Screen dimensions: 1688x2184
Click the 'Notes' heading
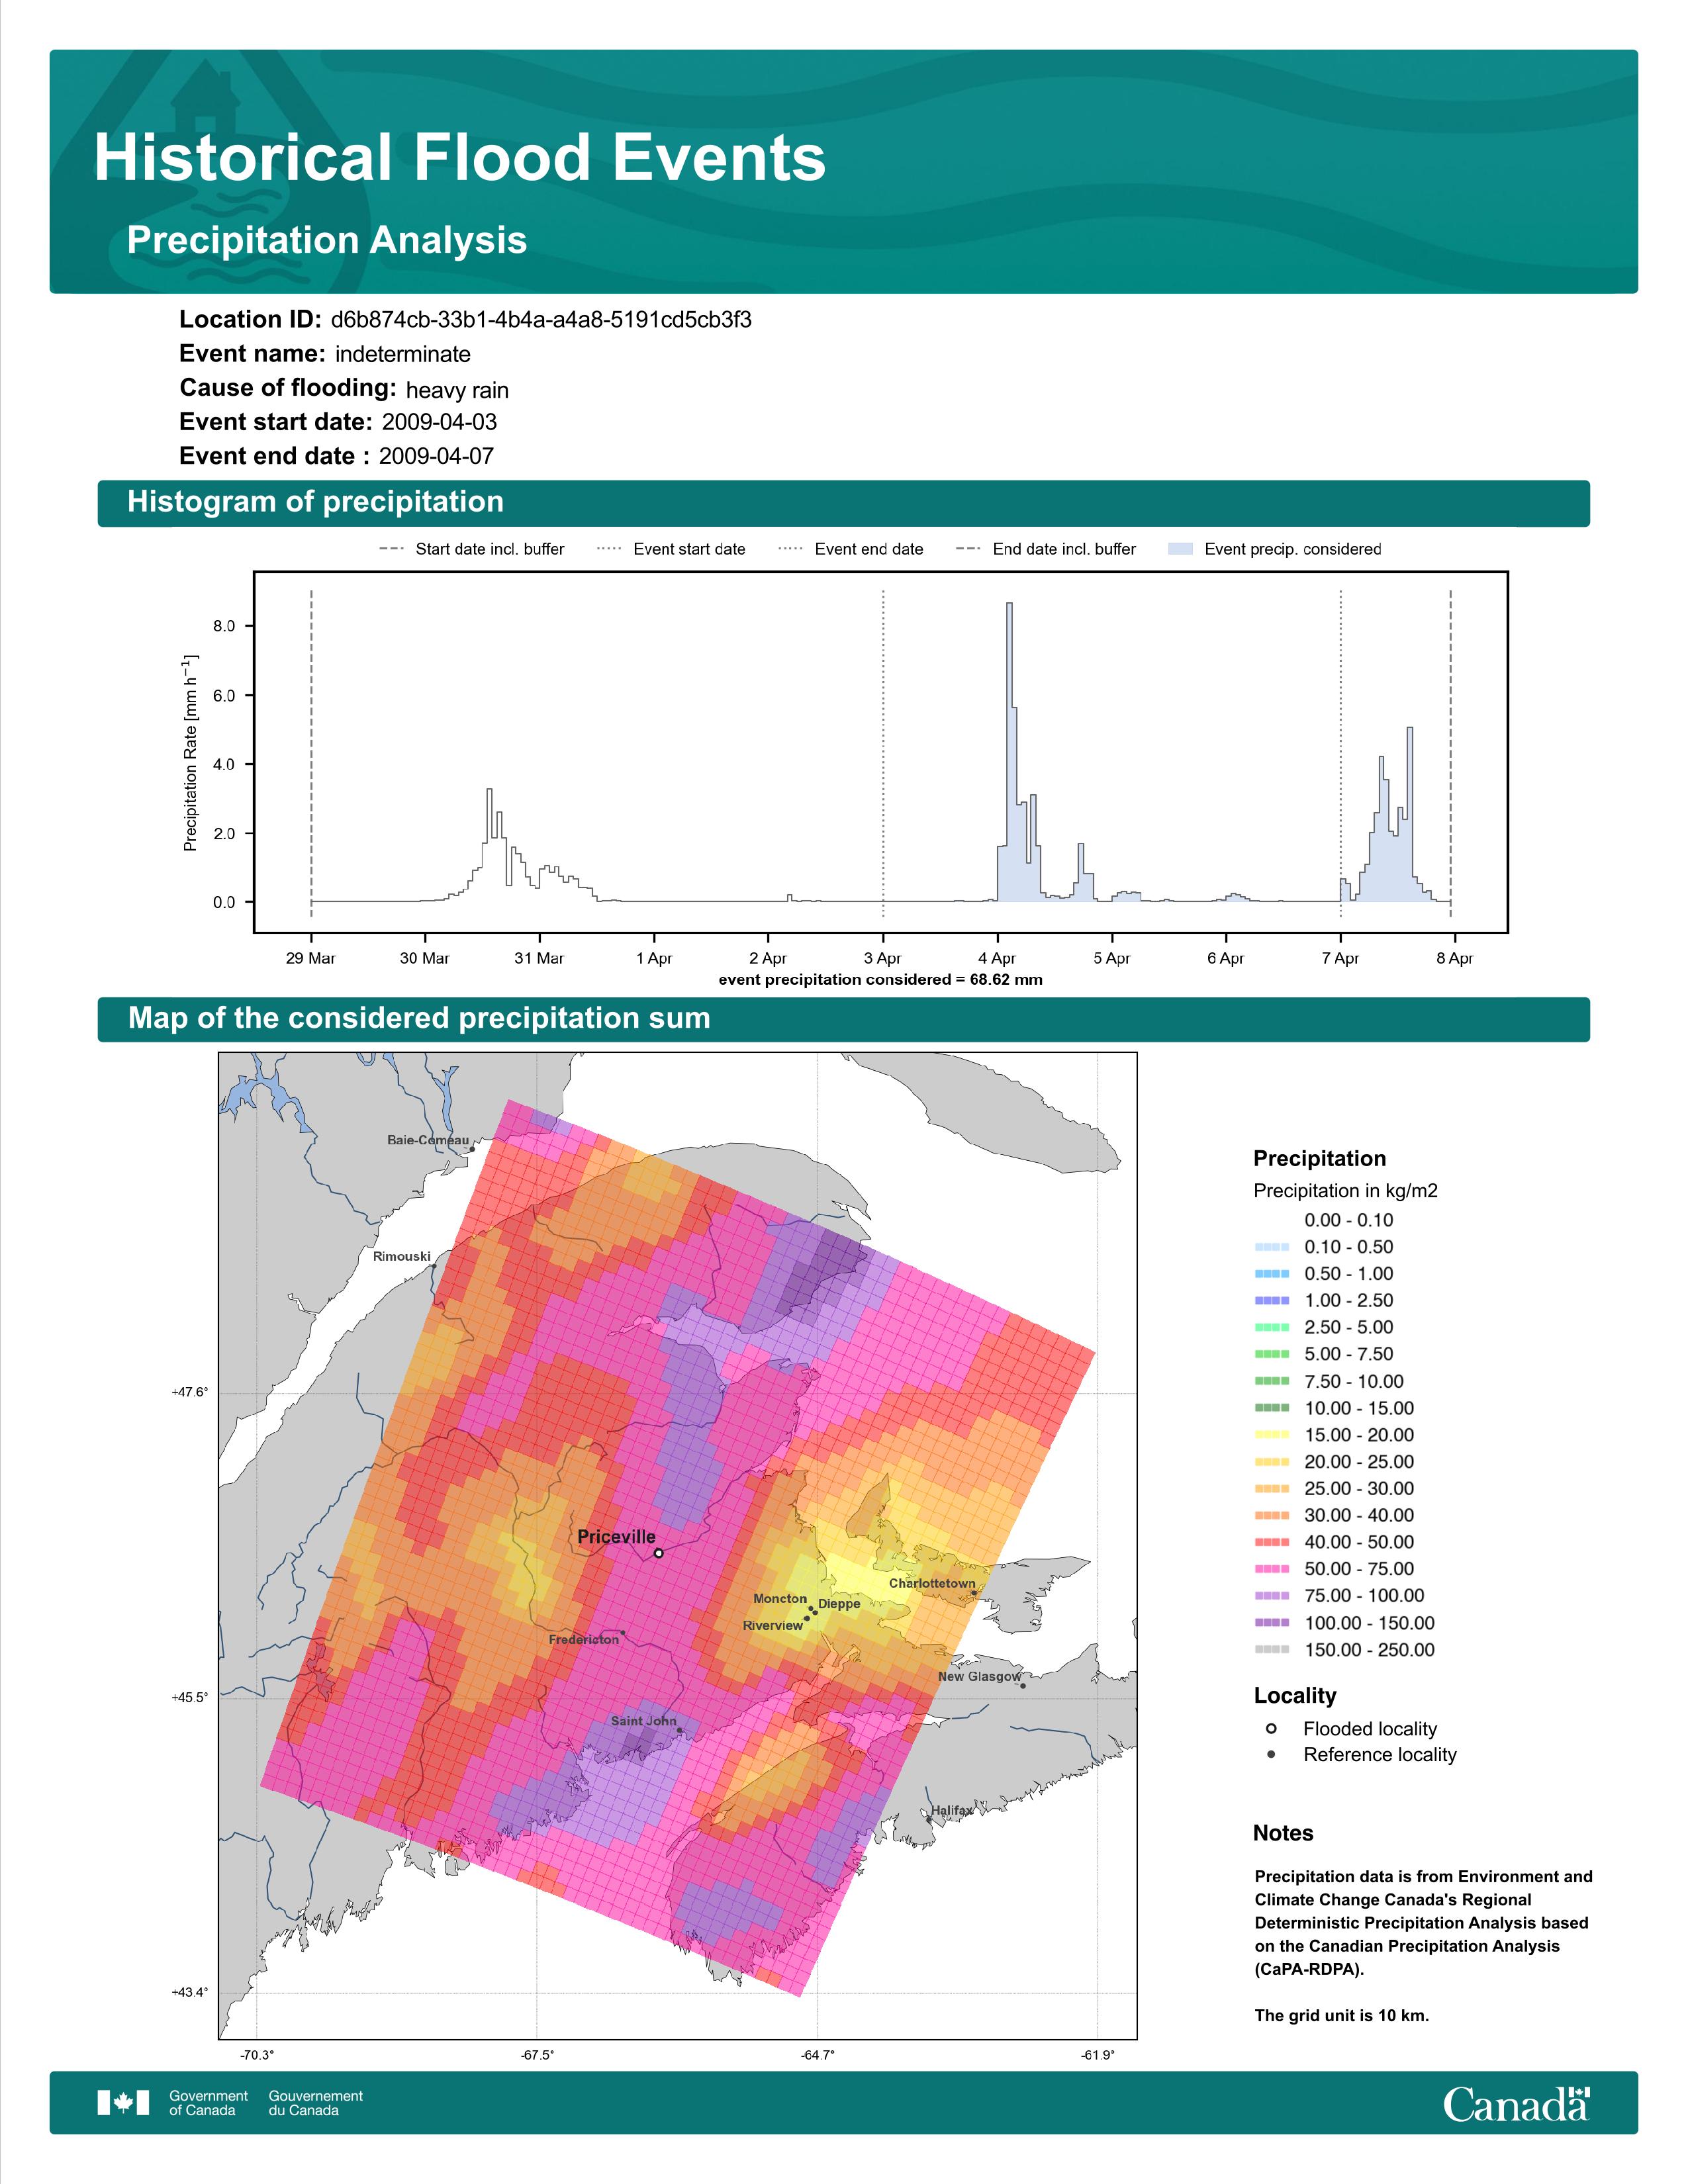(1283, 1833)
